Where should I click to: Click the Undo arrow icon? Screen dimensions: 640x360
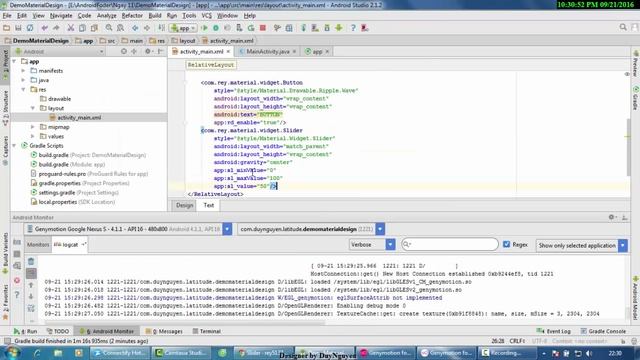[x=44, y=28]
